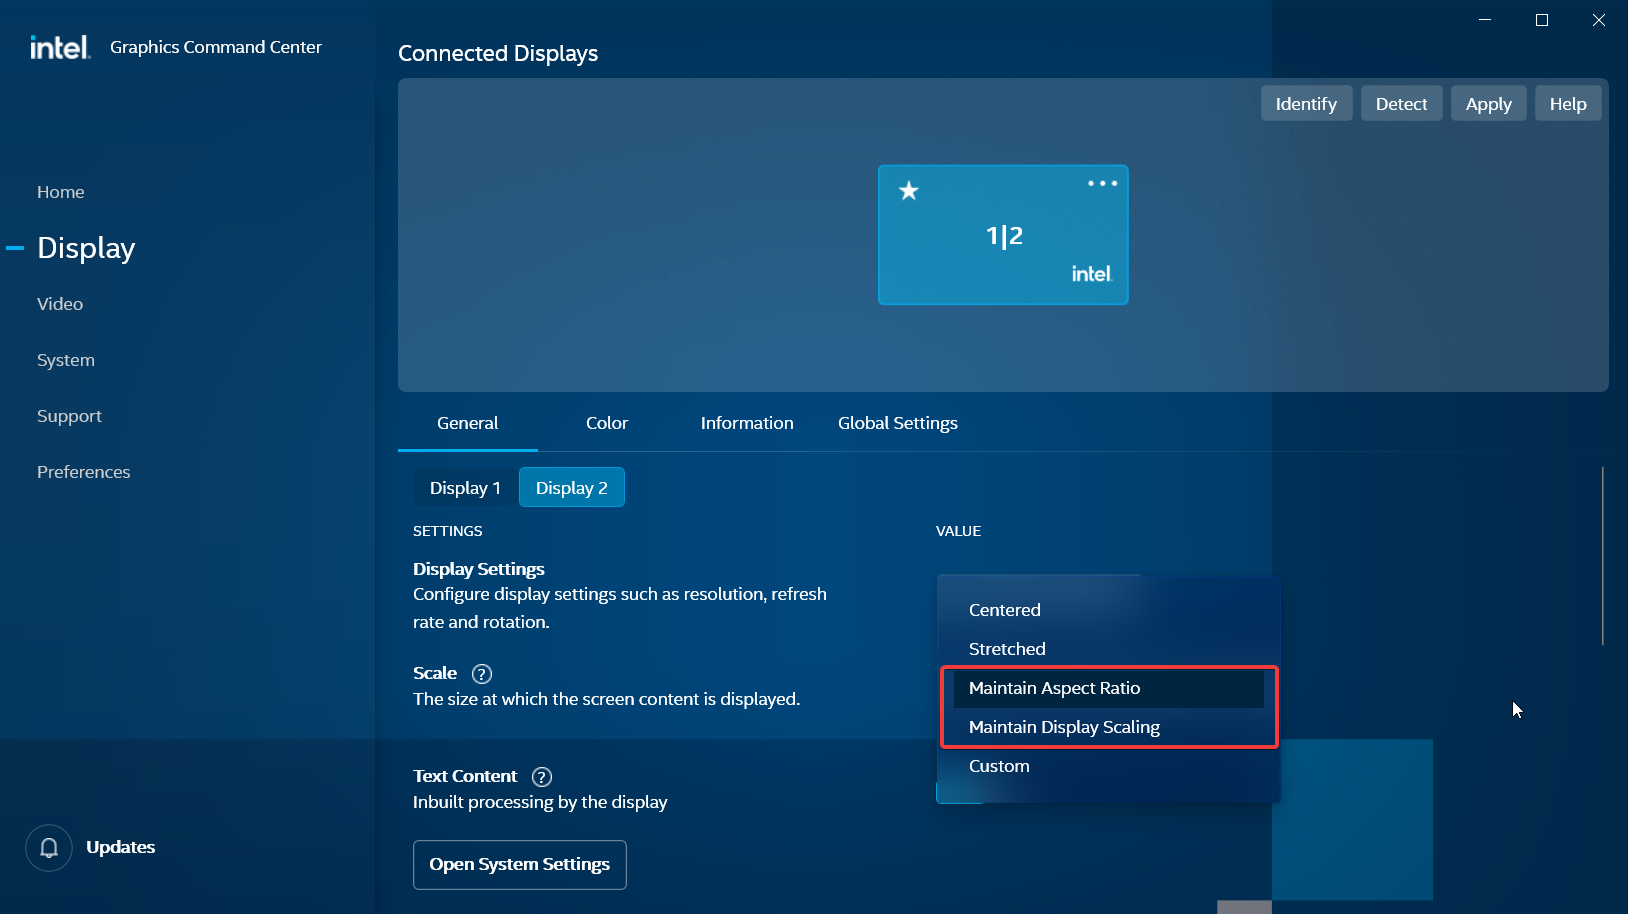Click the star icon on the display tile
The height and width of the screenshot is (914, 1628).
point(908,190)
